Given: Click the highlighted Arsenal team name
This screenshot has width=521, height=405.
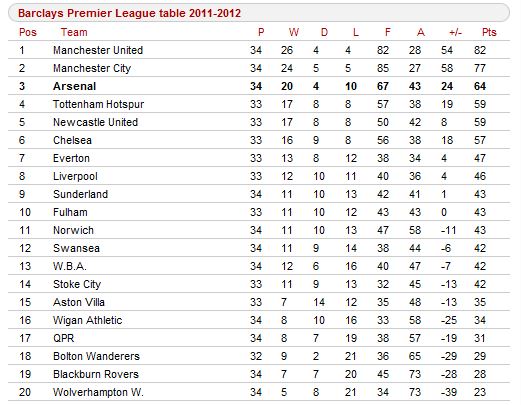Looking at the screenshot, I should [75, 86].
